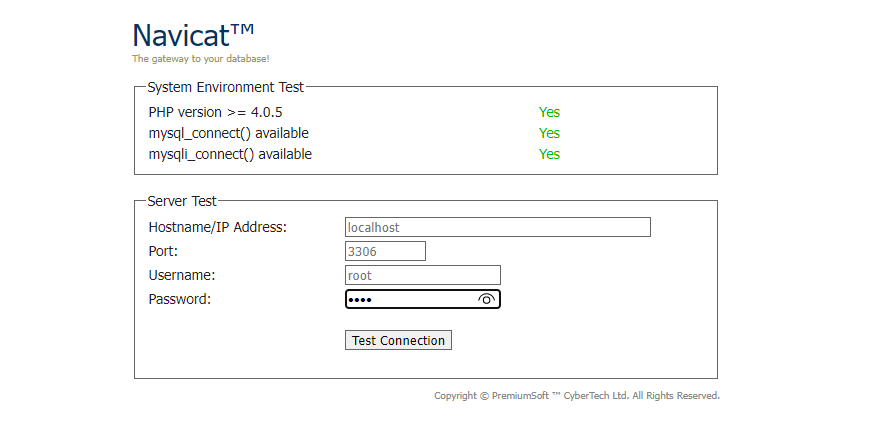Click the Navicat logo heading
The width and height of the screenshot is (873, 438).
coord(193,36)
